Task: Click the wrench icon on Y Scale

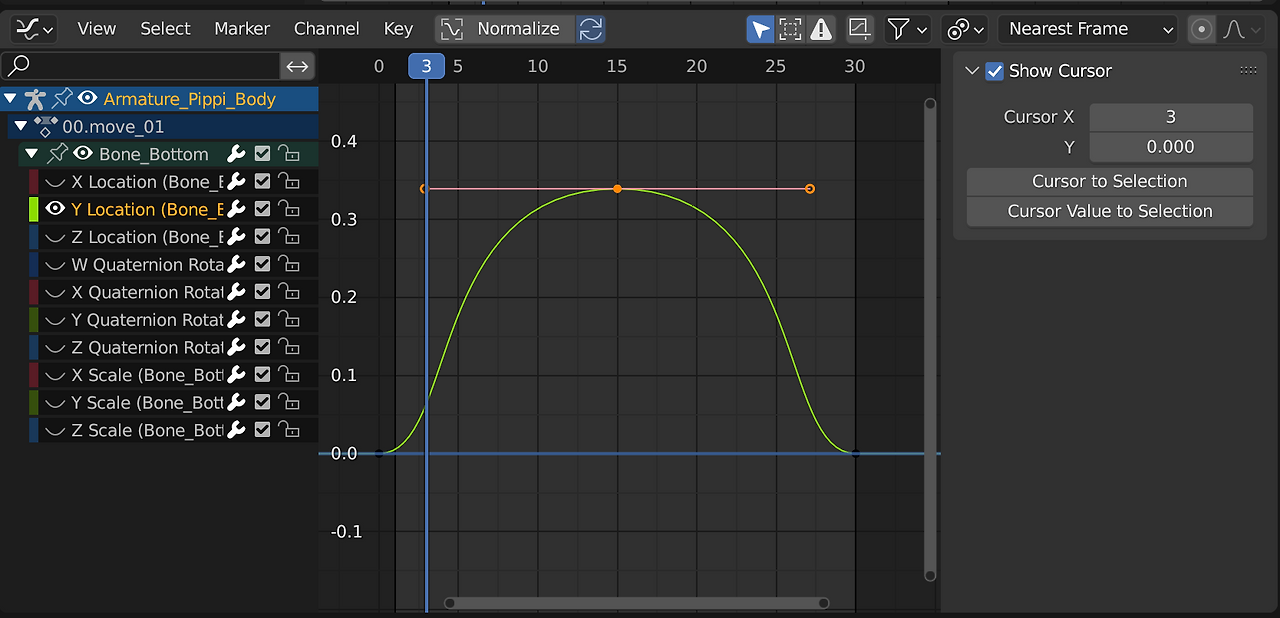Action: (x=236, y=403)
